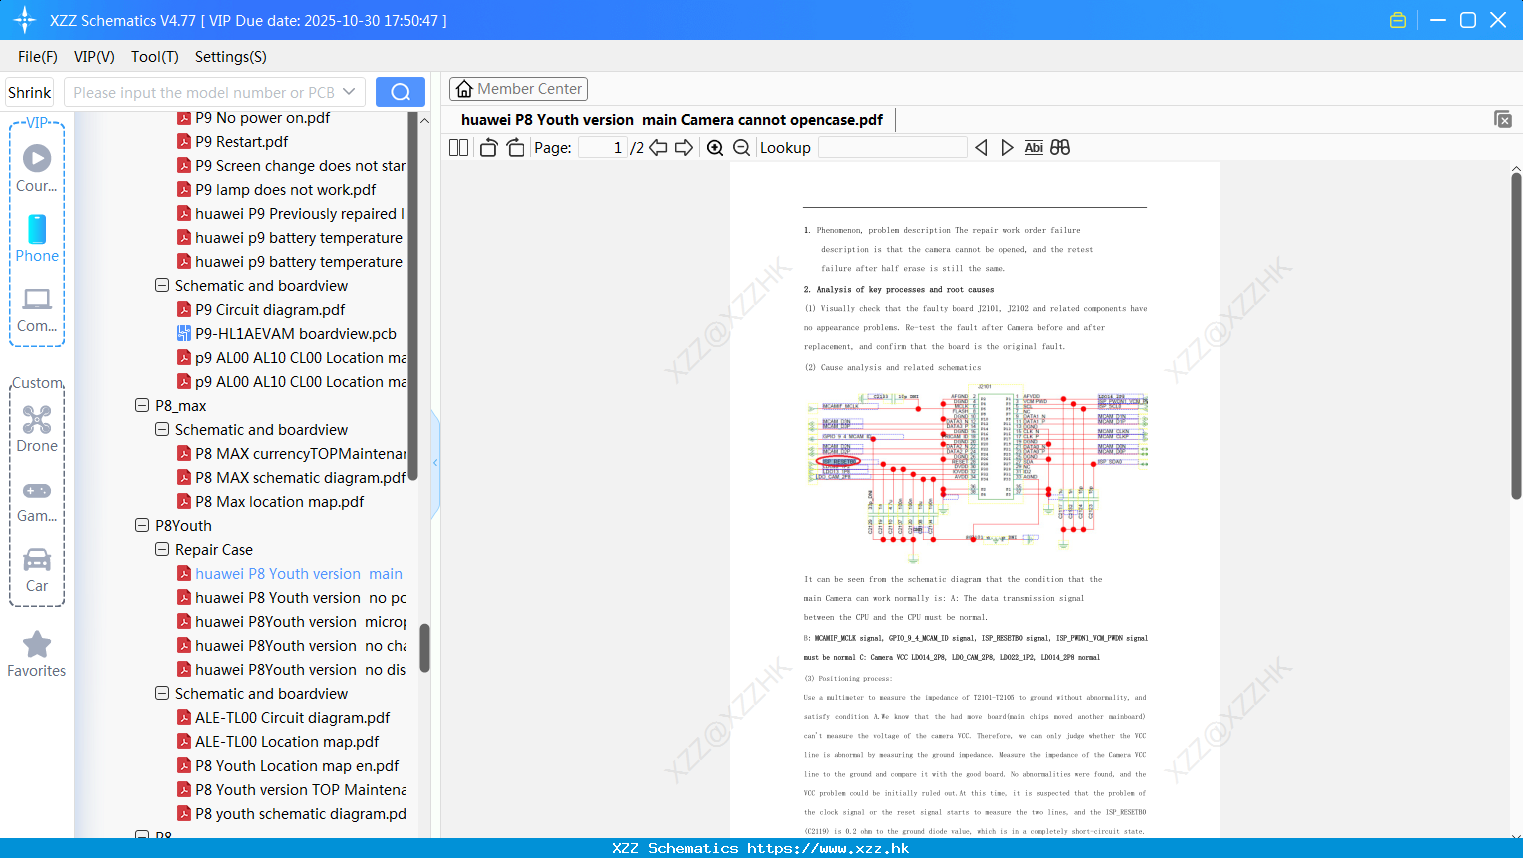The height and width of the screenshot is (858, 1523).
Task: Open the Tool(T) menu
Action: click(x=155, y=57)
